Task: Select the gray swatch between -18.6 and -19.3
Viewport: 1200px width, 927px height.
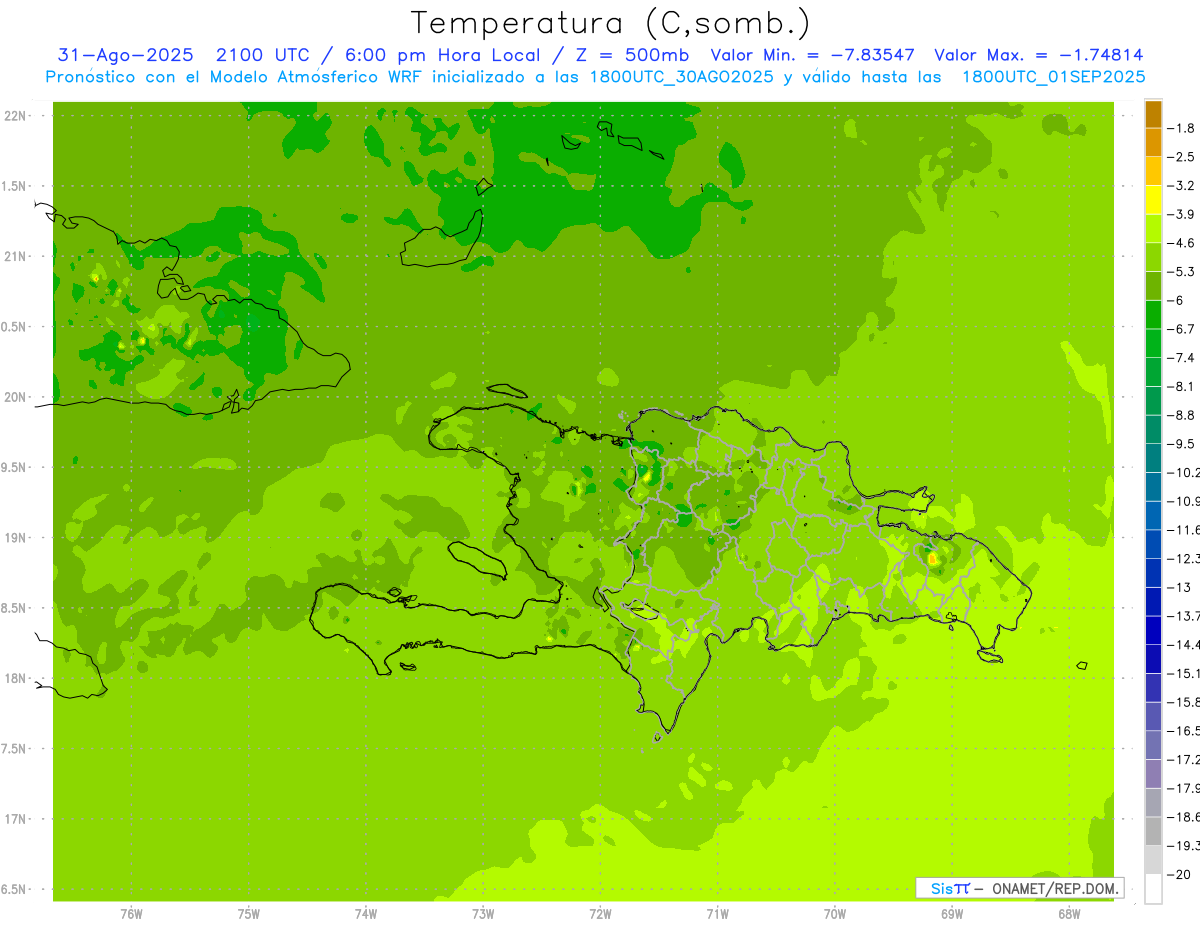Action: point(1153,830)
